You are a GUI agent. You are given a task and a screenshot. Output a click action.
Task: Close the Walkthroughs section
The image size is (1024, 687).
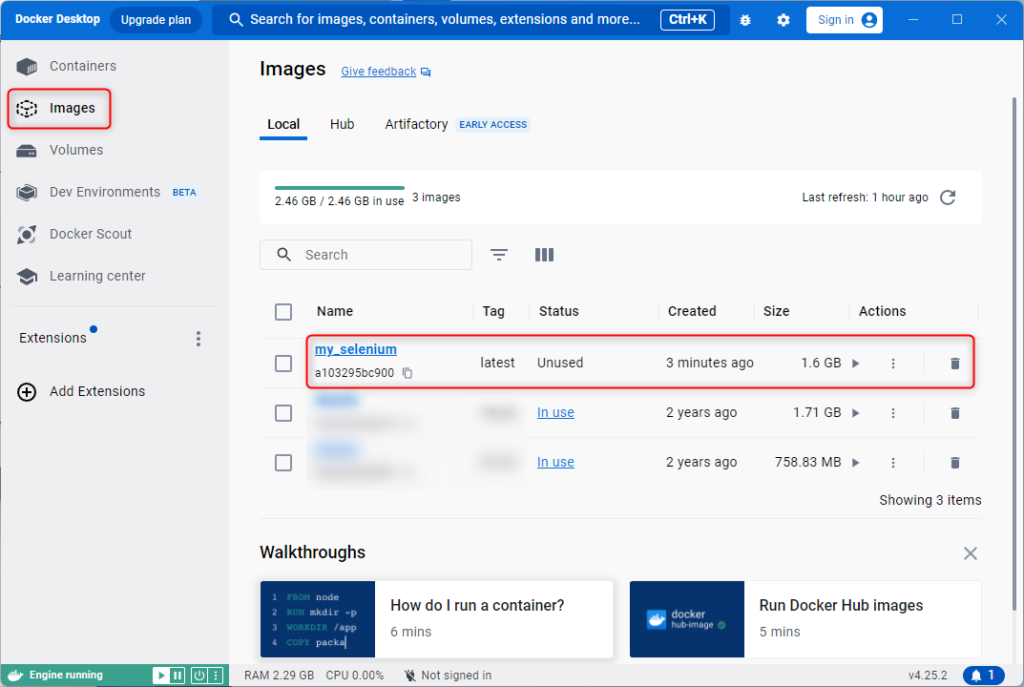(970, 554)
